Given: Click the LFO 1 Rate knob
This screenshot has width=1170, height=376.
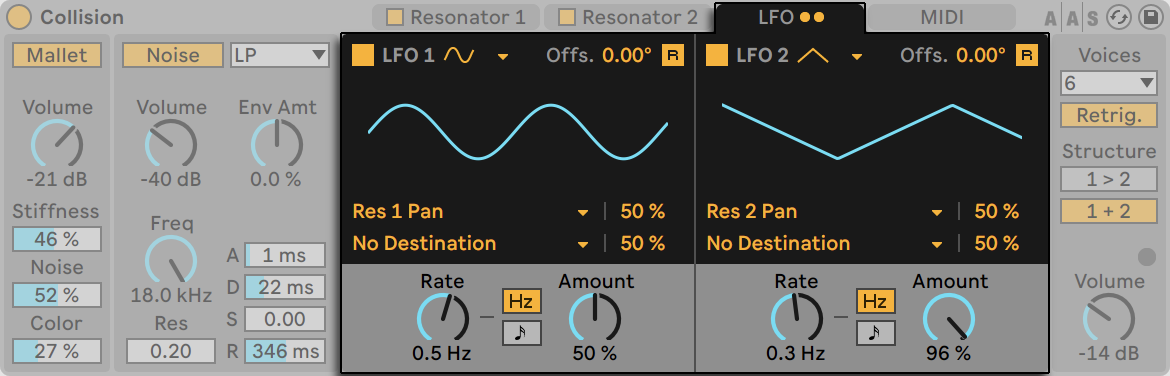Looking at the screenshot, I should click(x=442, y=318).
